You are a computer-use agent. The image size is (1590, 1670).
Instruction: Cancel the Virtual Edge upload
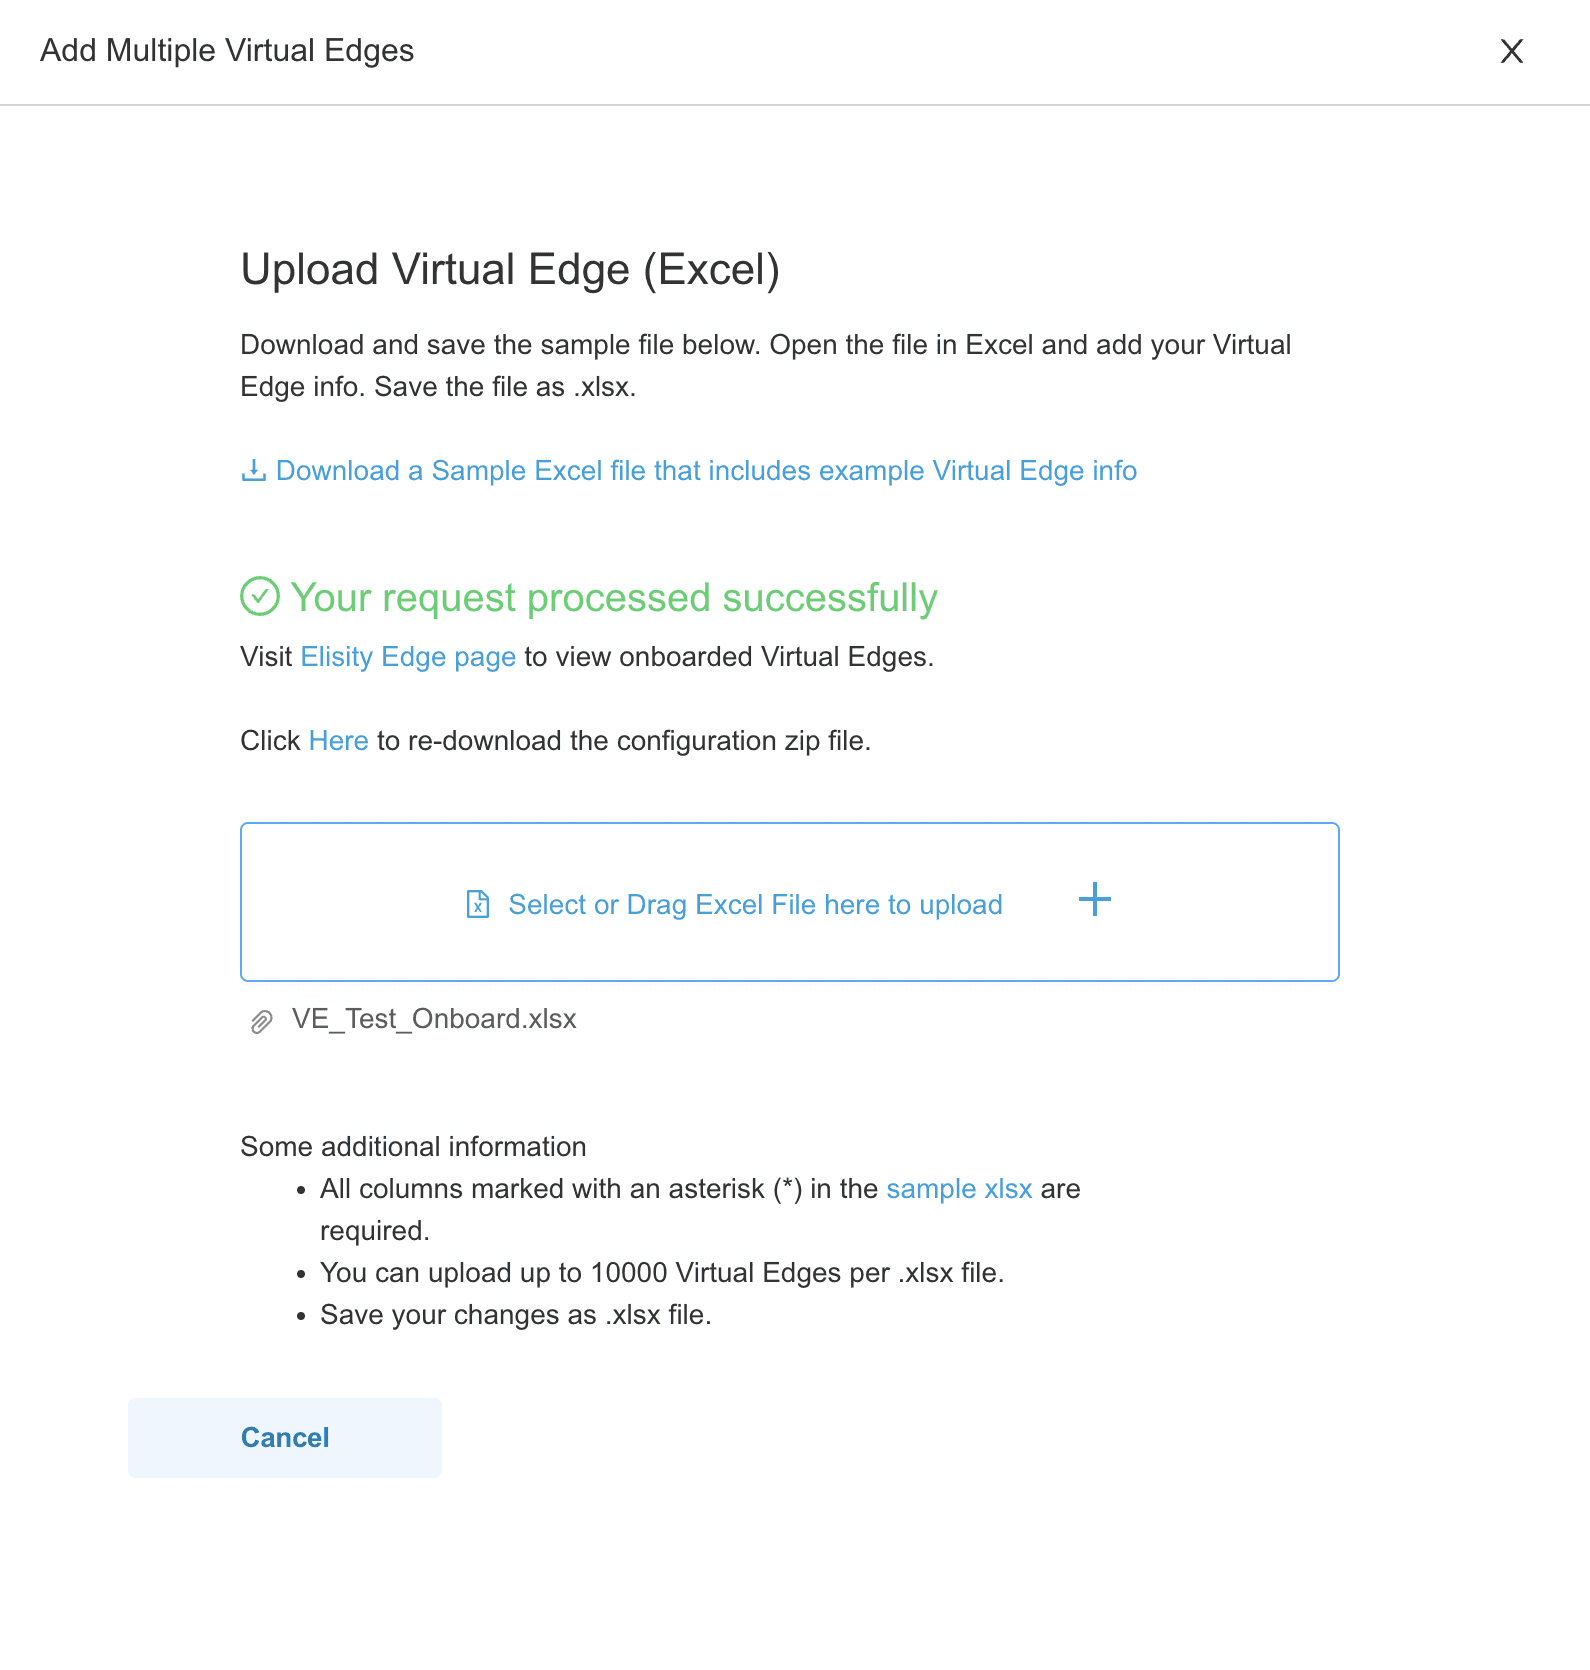click(285, 1438)
